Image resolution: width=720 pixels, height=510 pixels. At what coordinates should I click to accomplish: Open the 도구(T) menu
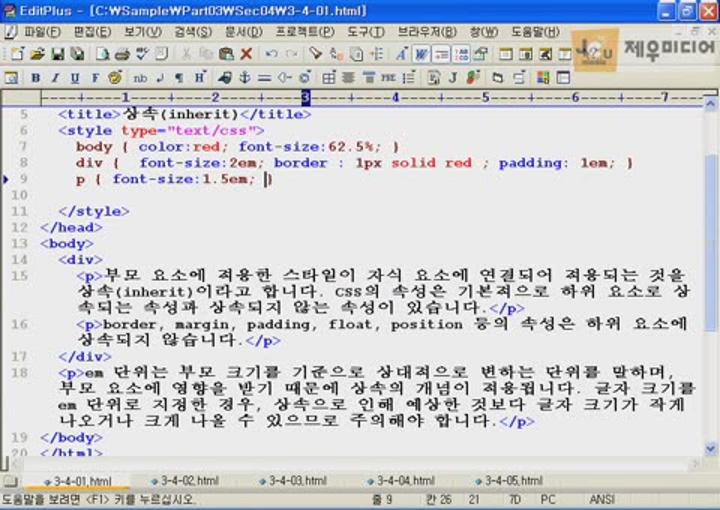coord(366,32)
